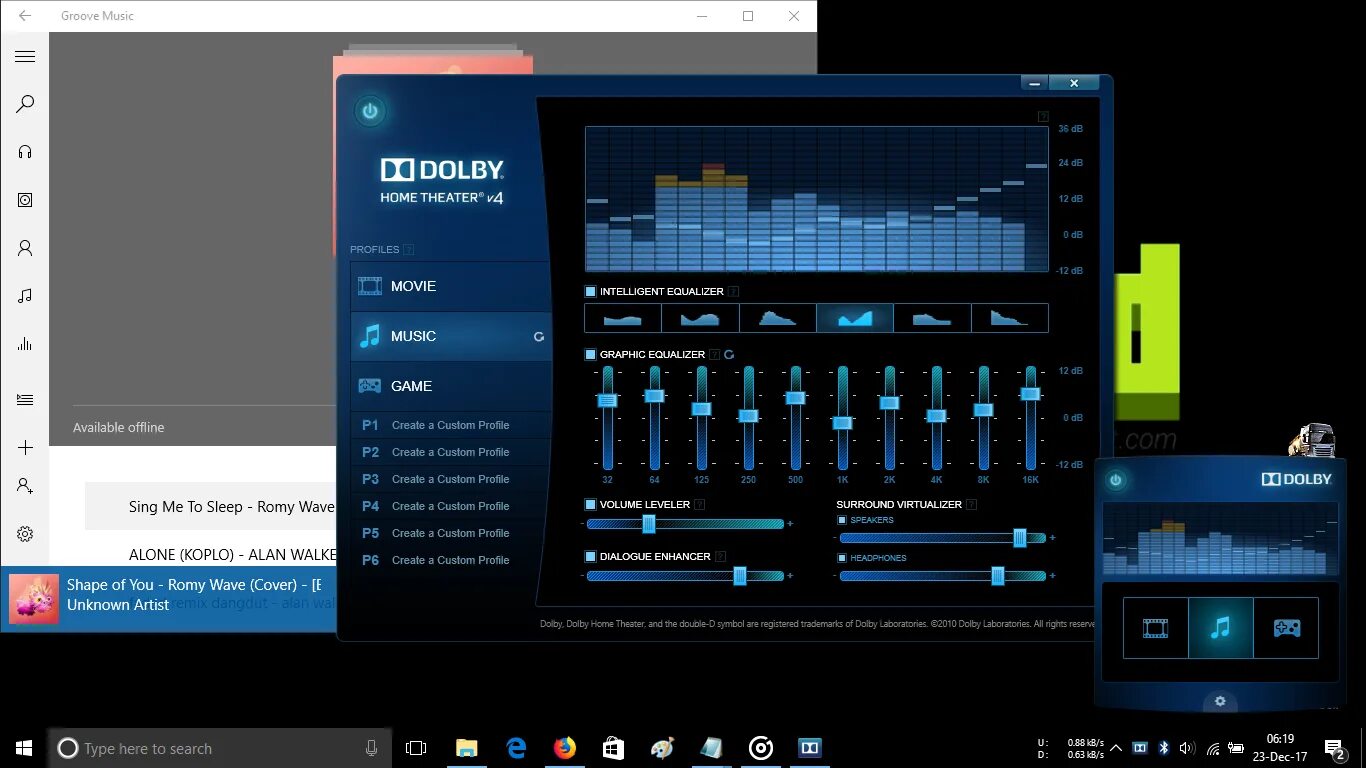This screenshot has width=1366, height=768.
Task: Toggle the Graphic Equalizer checkbox
Action: click(590, 355)
